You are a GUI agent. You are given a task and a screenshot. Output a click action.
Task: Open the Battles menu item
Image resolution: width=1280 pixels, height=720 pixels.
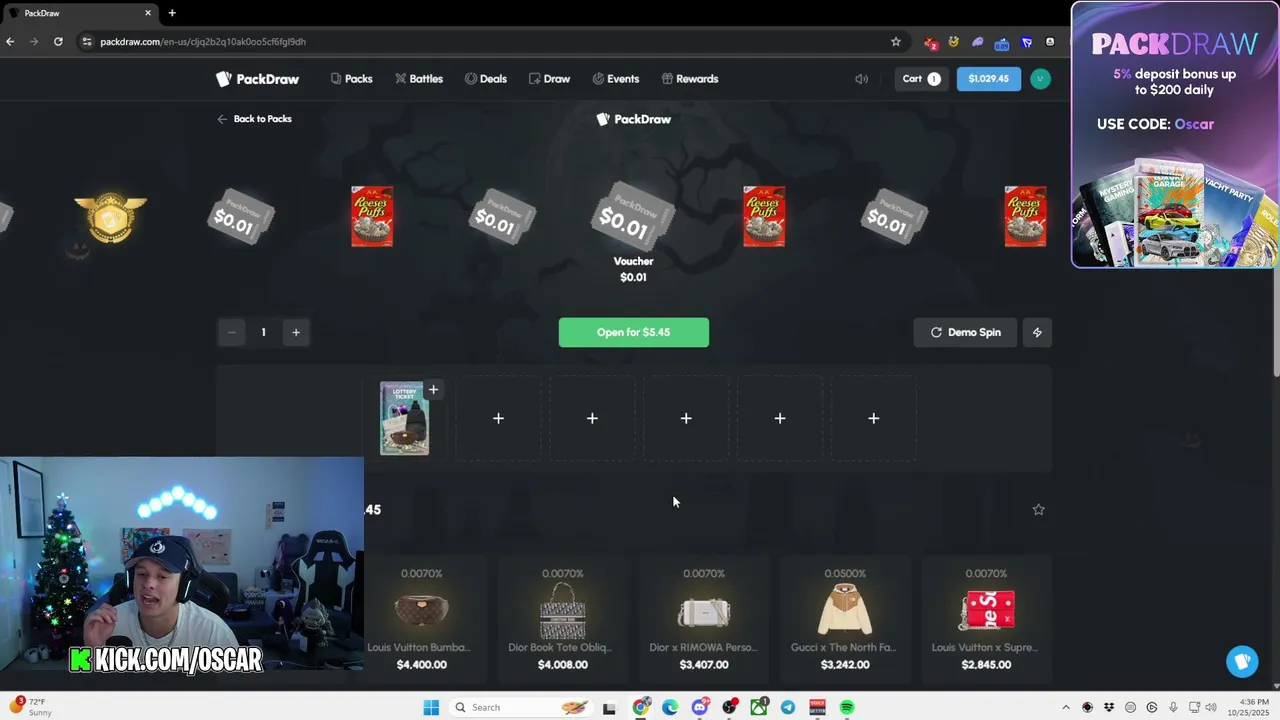click(418, 79)
